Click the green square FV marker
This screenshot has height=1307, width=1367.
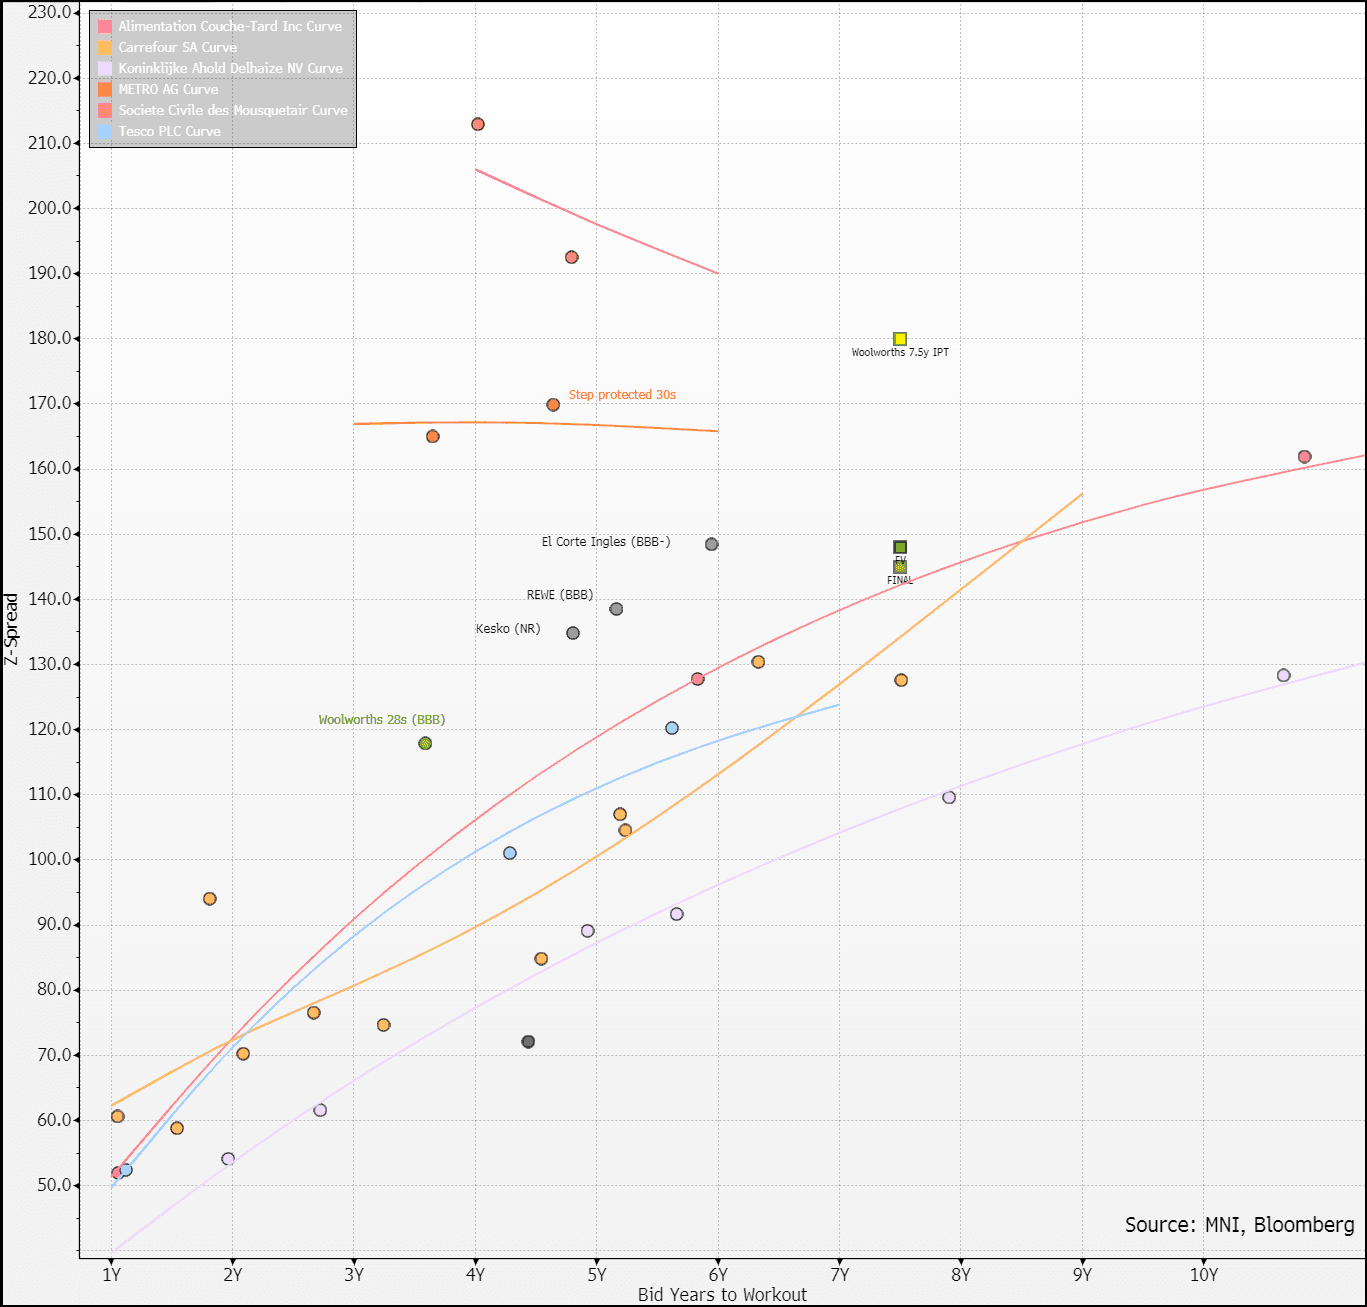click(900, 547)
